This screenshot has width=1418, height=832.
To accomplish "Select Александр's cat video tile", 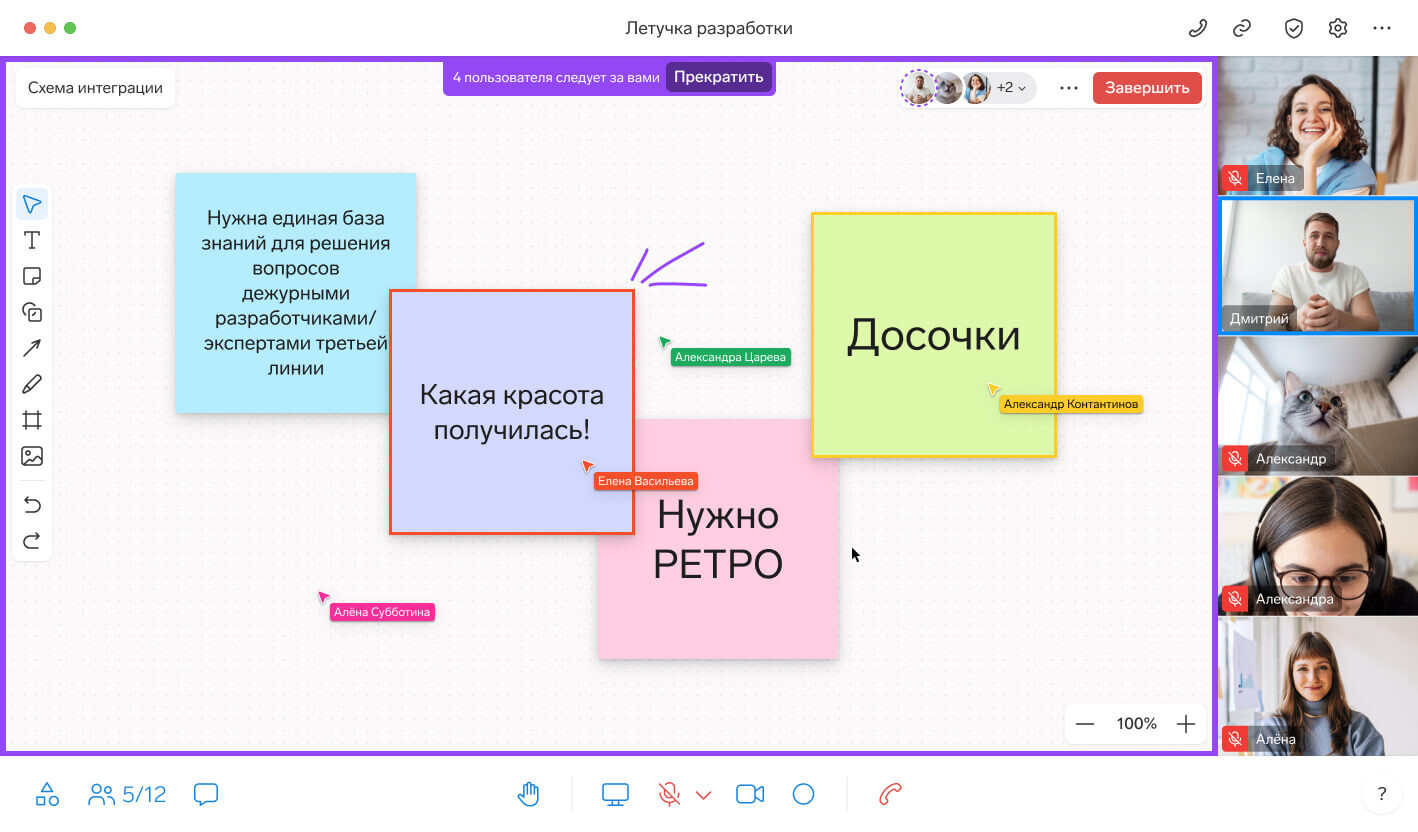I will [x=1318, y=405].
